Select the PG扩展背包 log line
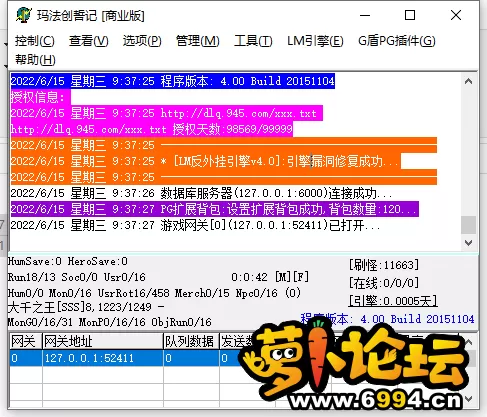Screen dimensions: 487x417 tap(214, 209)
